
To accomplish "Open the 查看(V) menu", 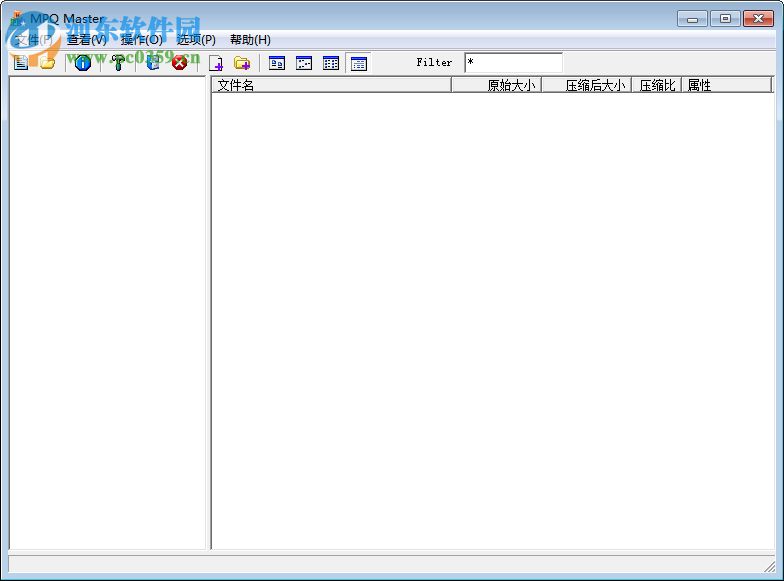I will [86, 40].
